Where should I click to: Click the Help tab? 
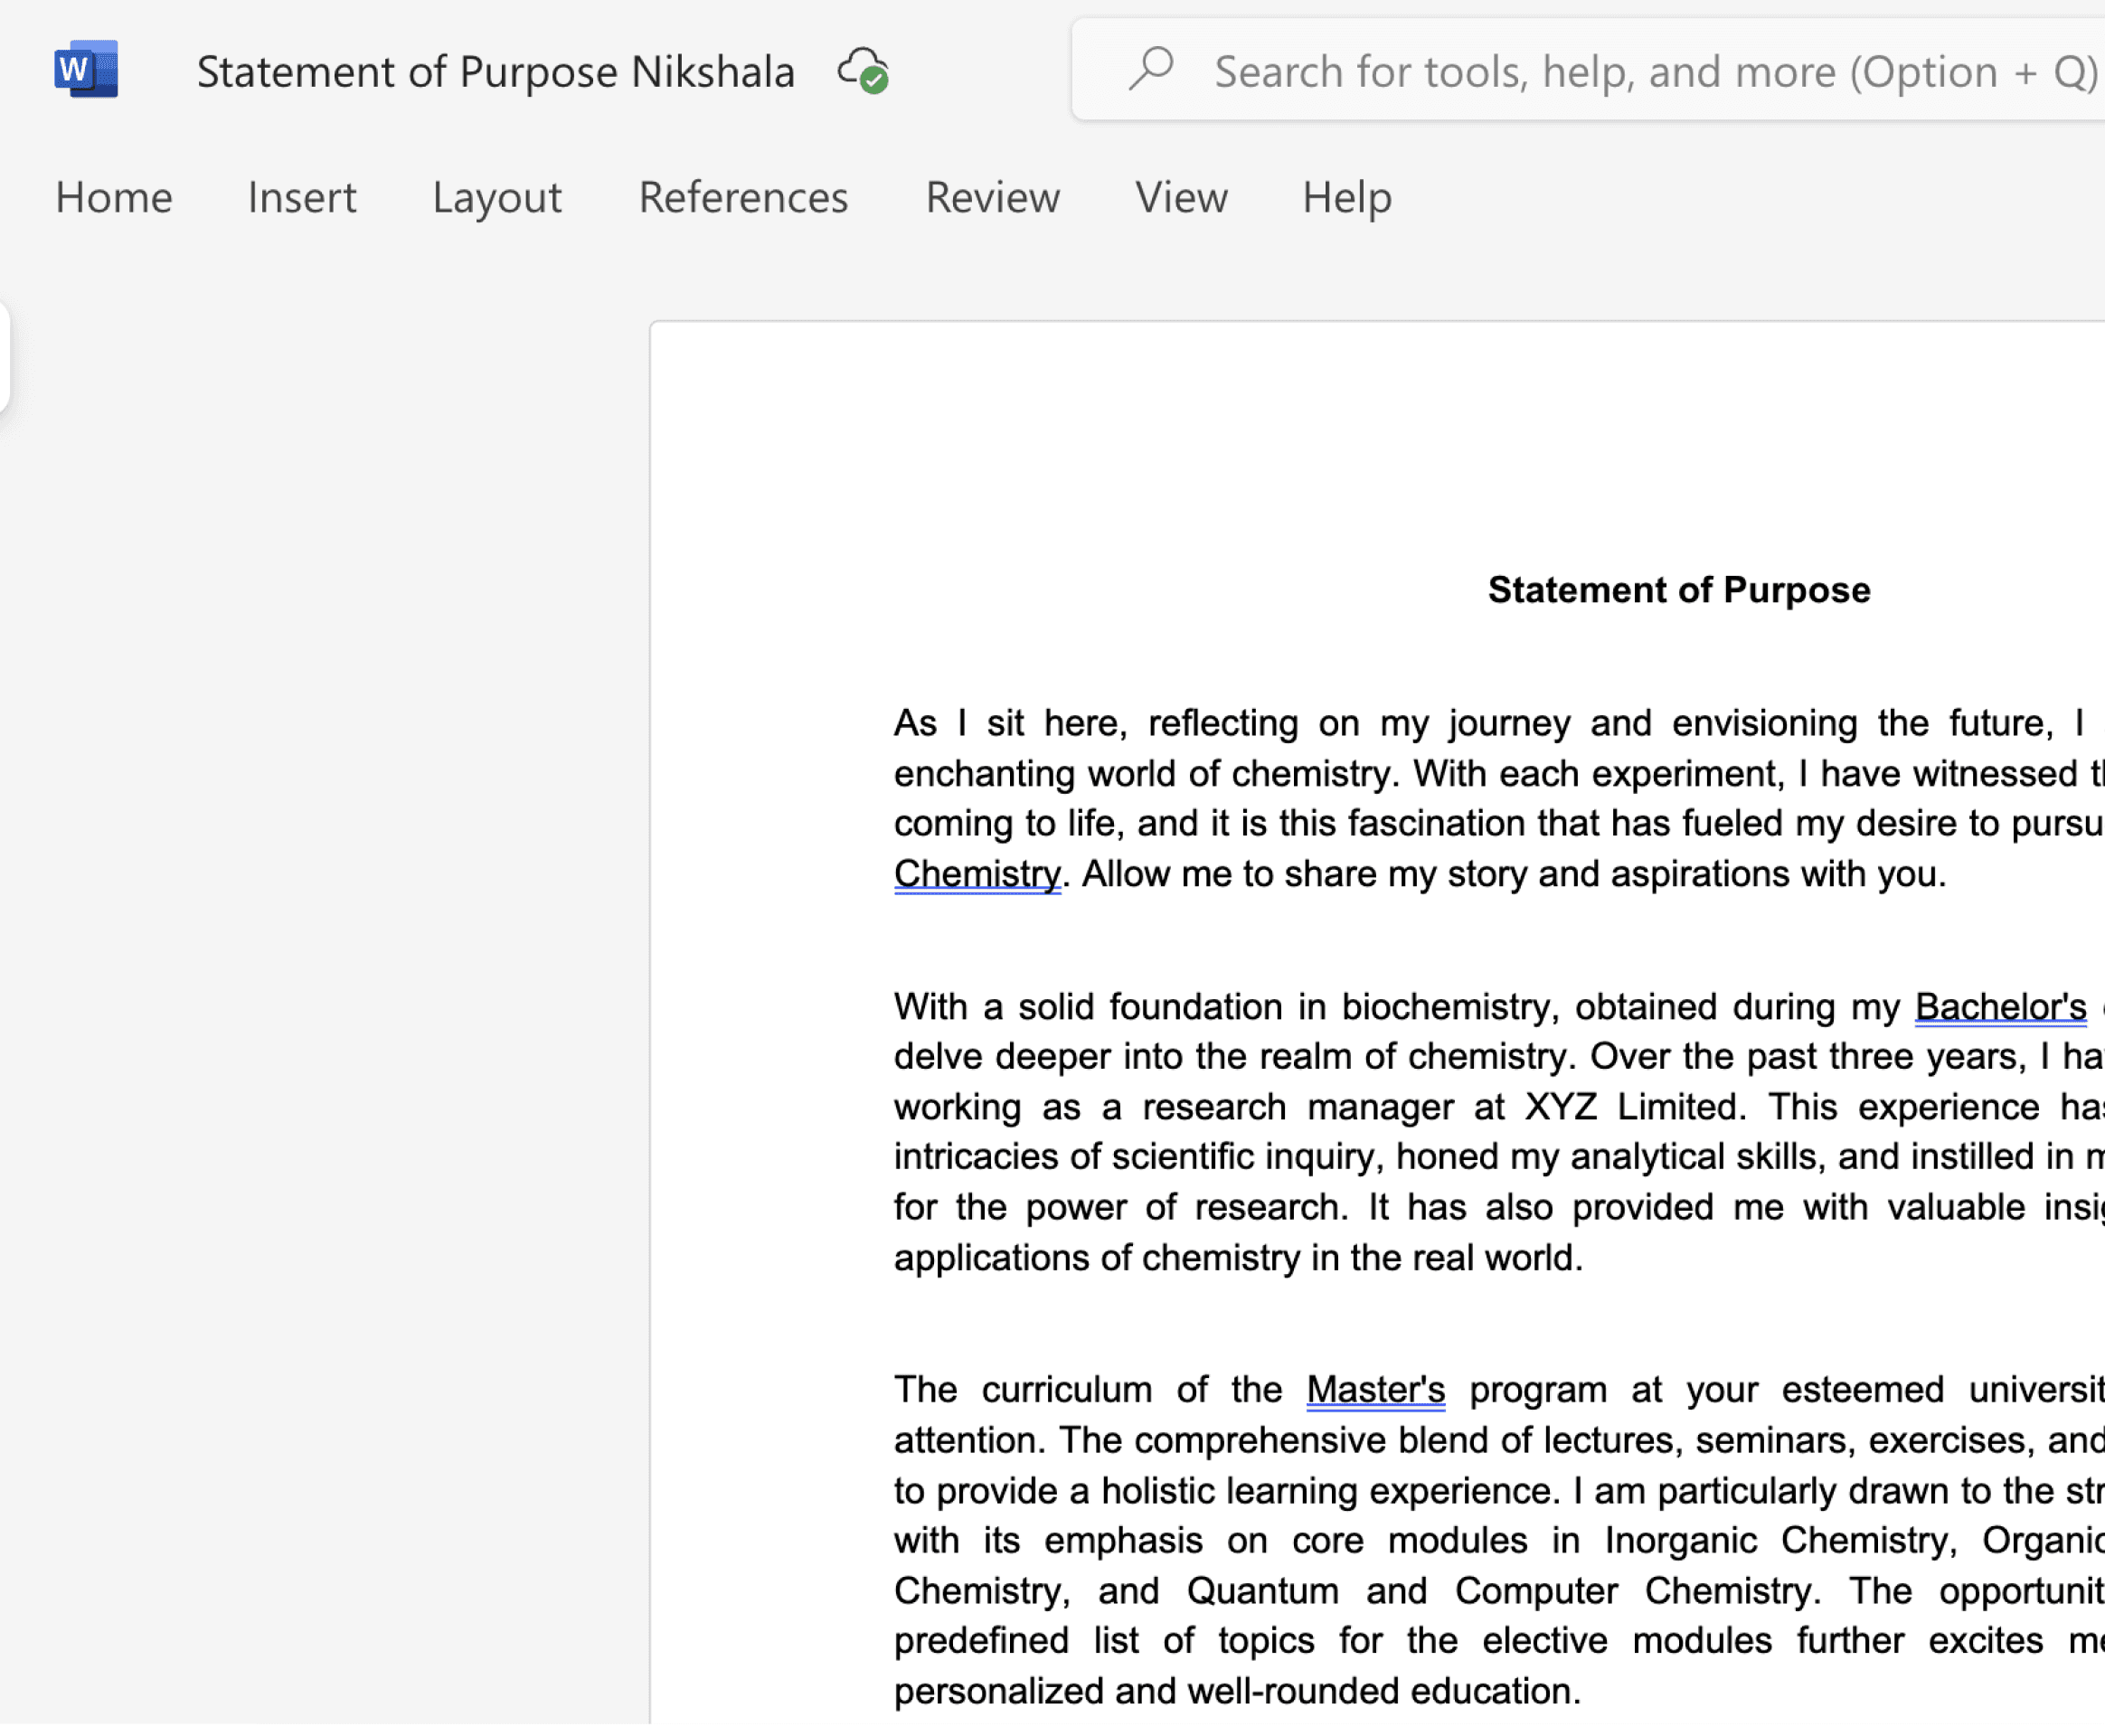pos(1346,197)
